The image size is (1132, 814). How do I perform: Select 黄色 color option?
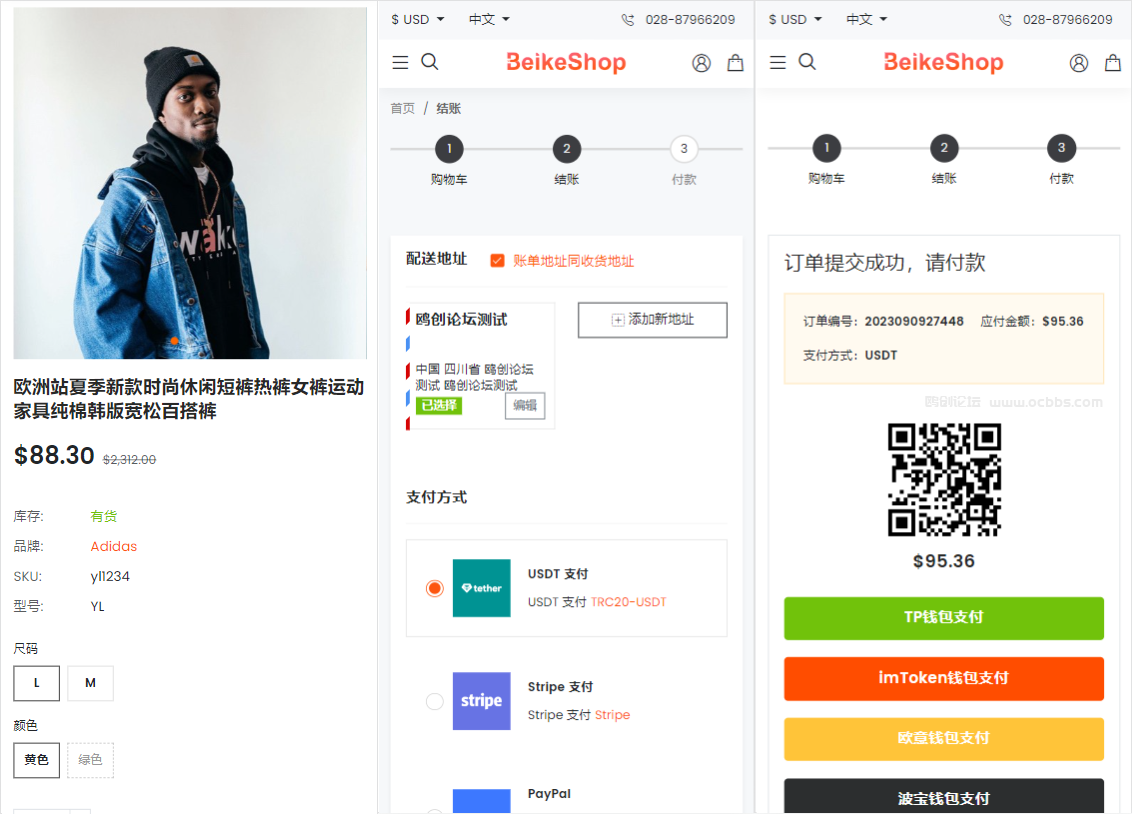pyautogui.click(x=37, y=760)
